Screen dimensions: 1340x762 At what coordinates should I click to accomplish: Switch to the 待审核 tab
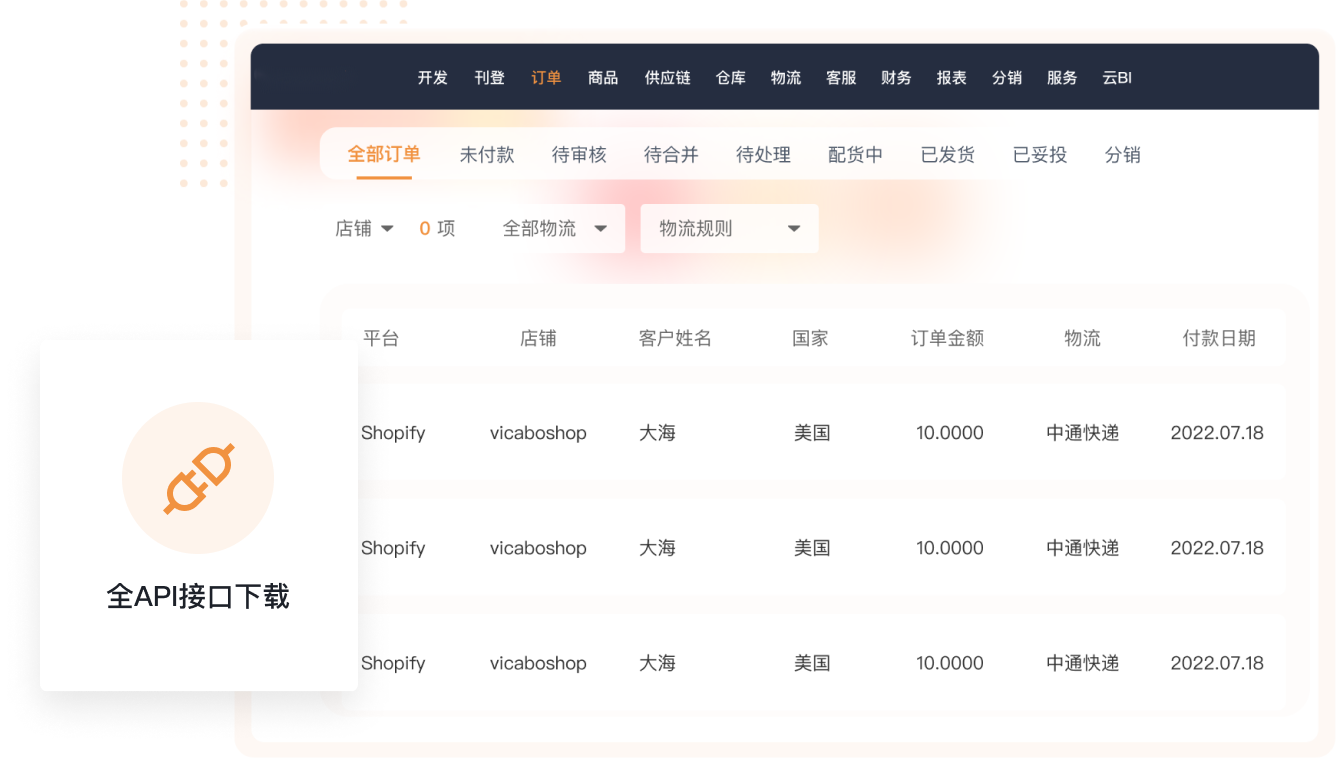coord(579,155)
